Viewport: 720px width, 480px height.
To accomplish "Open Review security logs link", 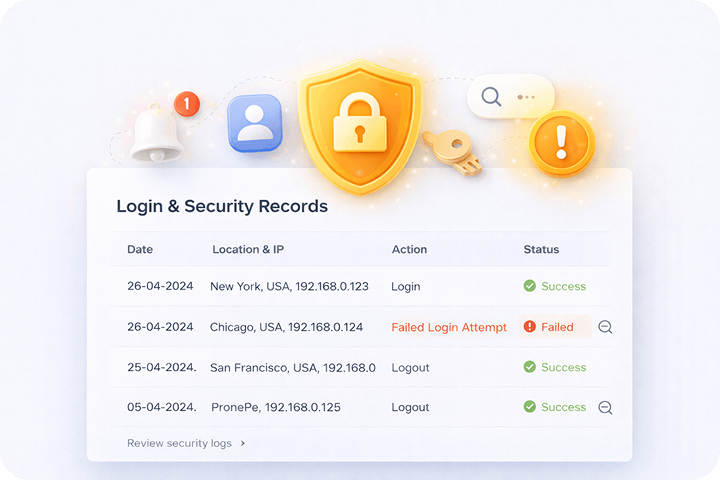I will [x=179, y=443].
